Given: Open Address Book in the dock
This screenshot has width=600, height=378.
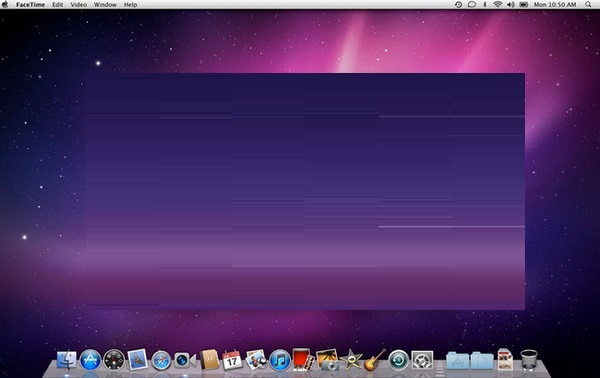Looking at the screenshot, I should click(209, 360).
